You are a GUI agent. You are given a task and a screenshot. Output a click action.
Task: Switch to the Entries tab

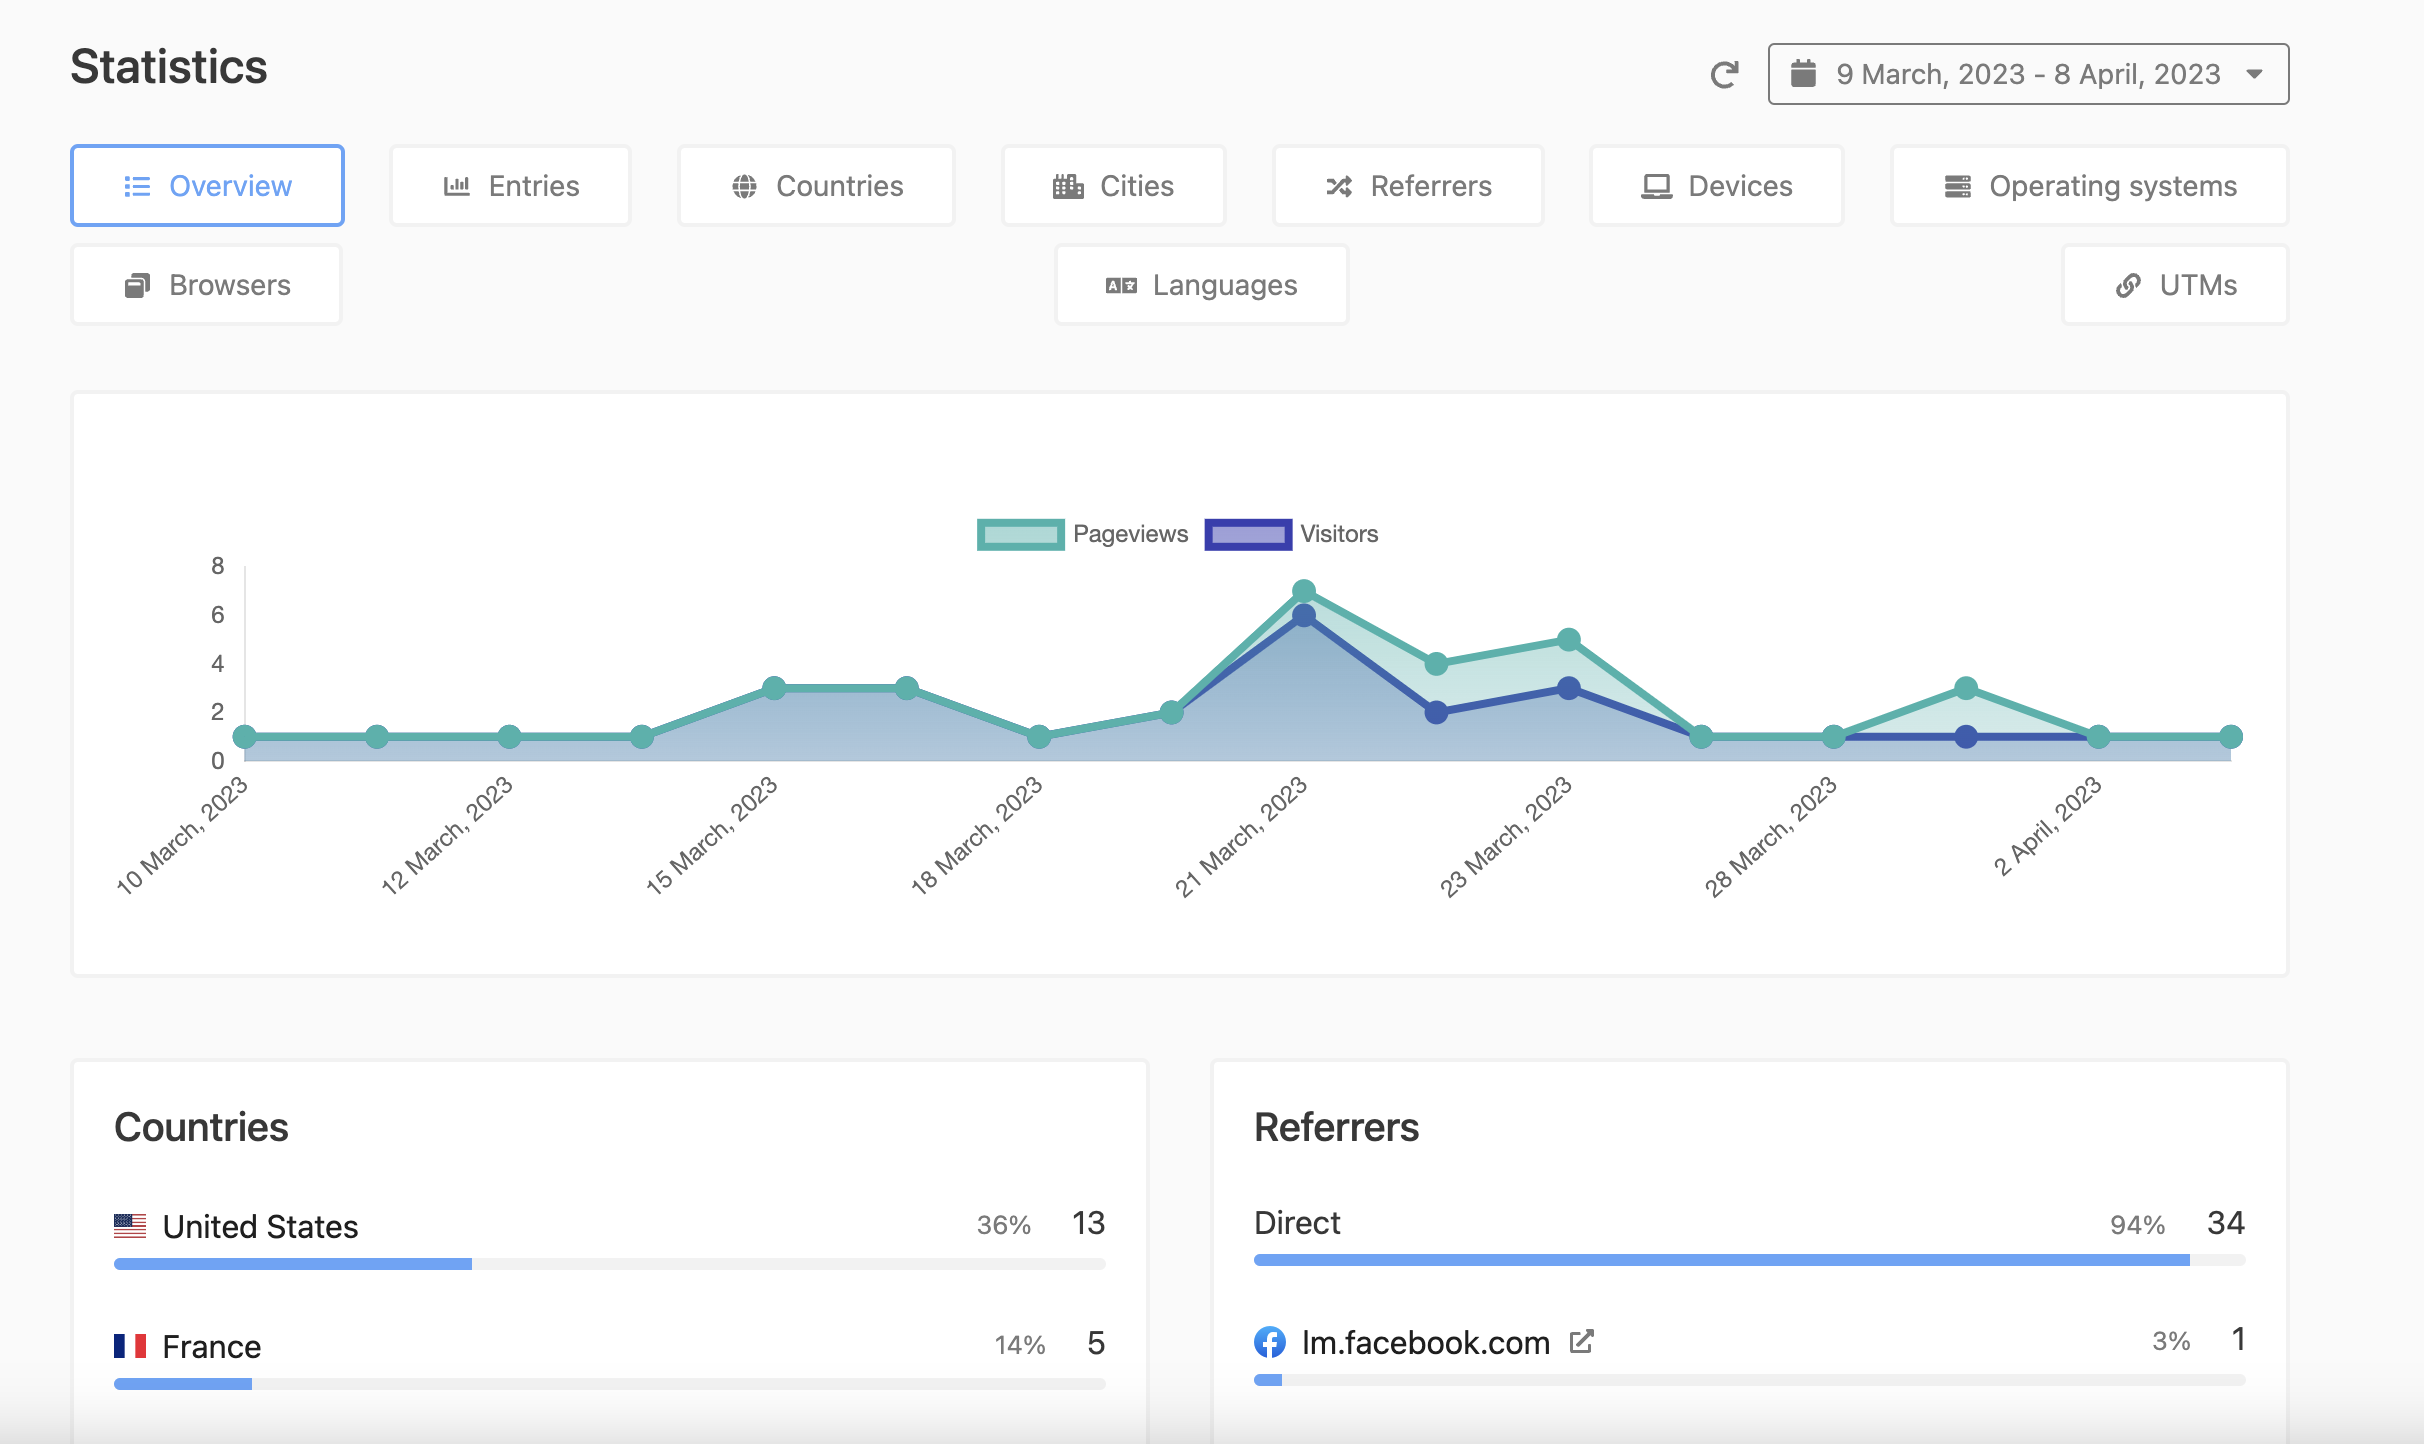point(510,186)
